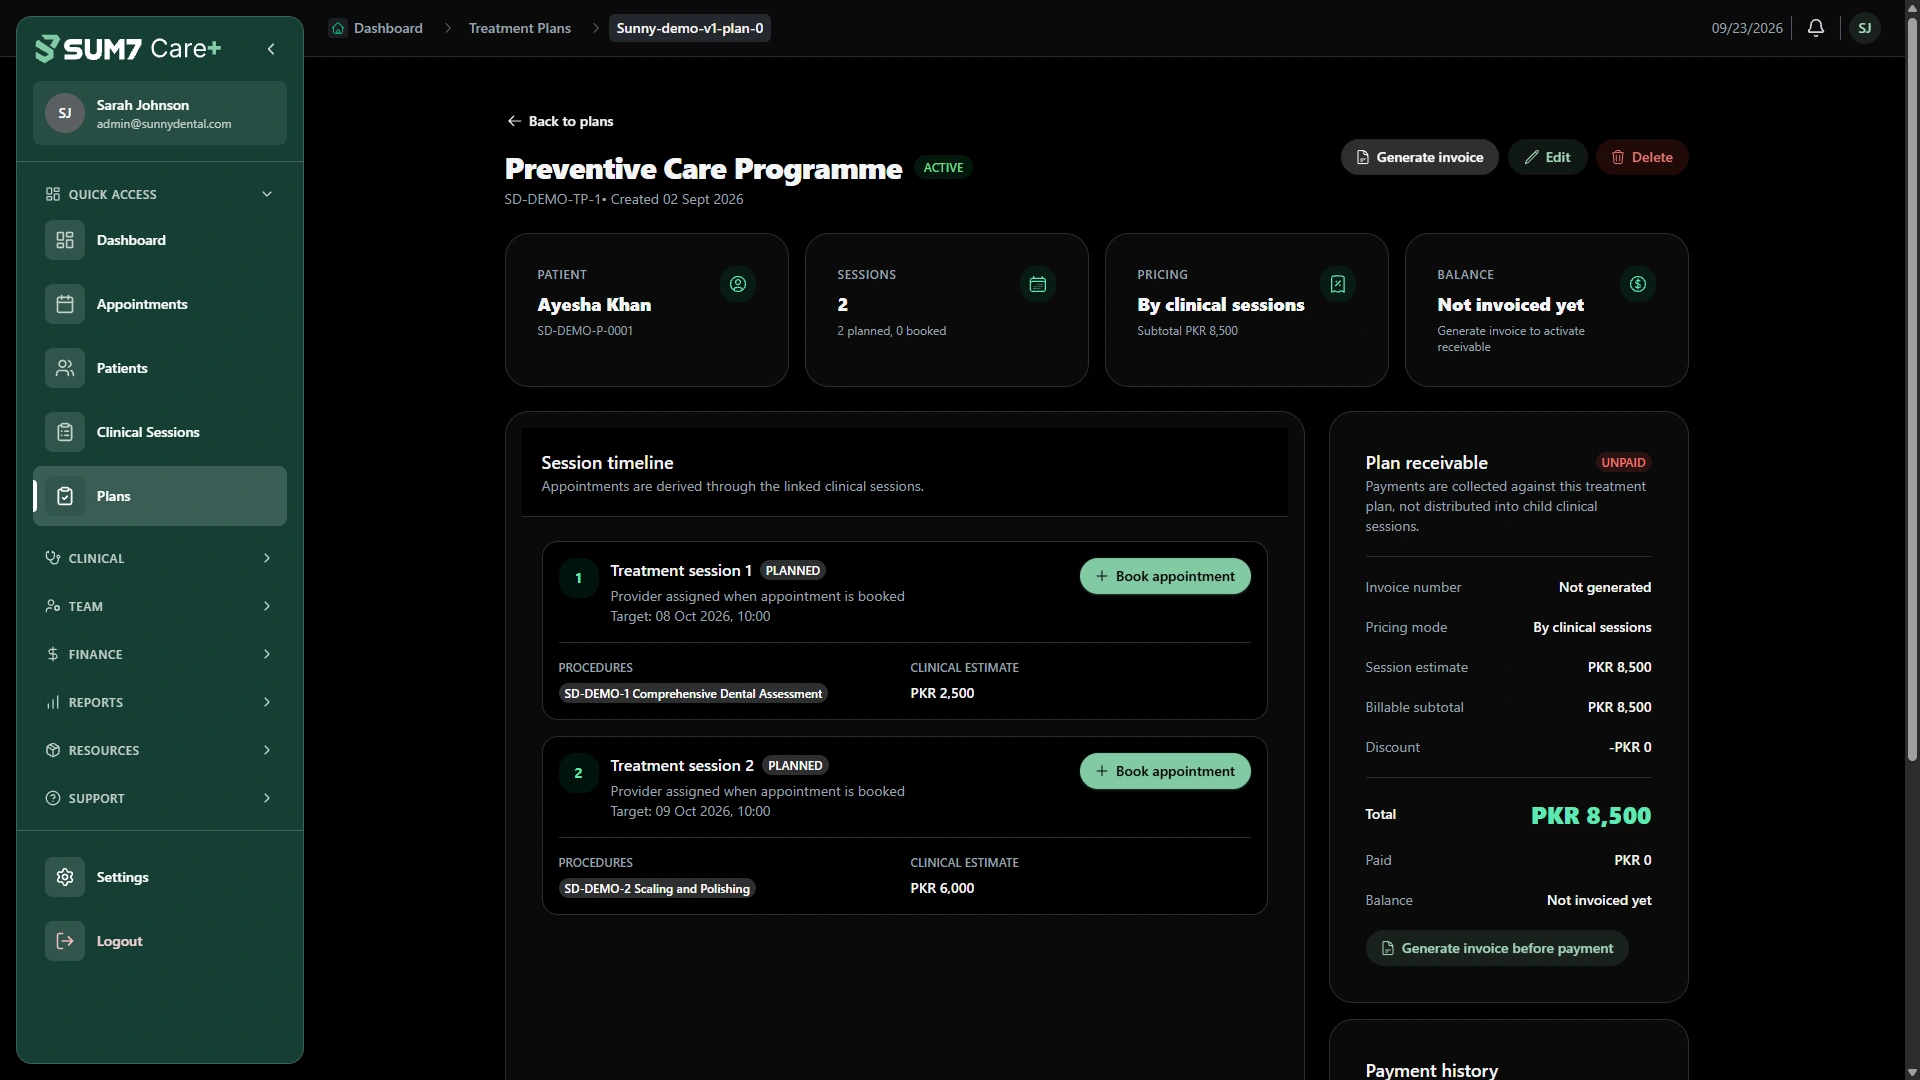1920x1080 pixels.
Task: Click the Logout icon
Action: pyautogui.click(x=65, y=941)
